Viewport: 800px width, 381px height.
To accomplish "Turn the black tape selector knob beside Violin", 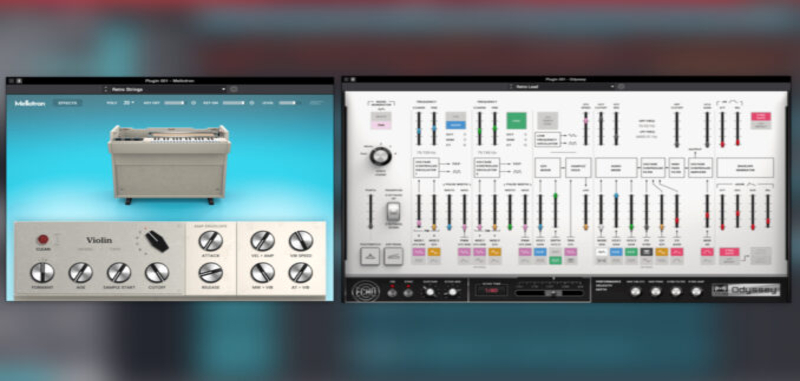I will (x=157, y=241).
